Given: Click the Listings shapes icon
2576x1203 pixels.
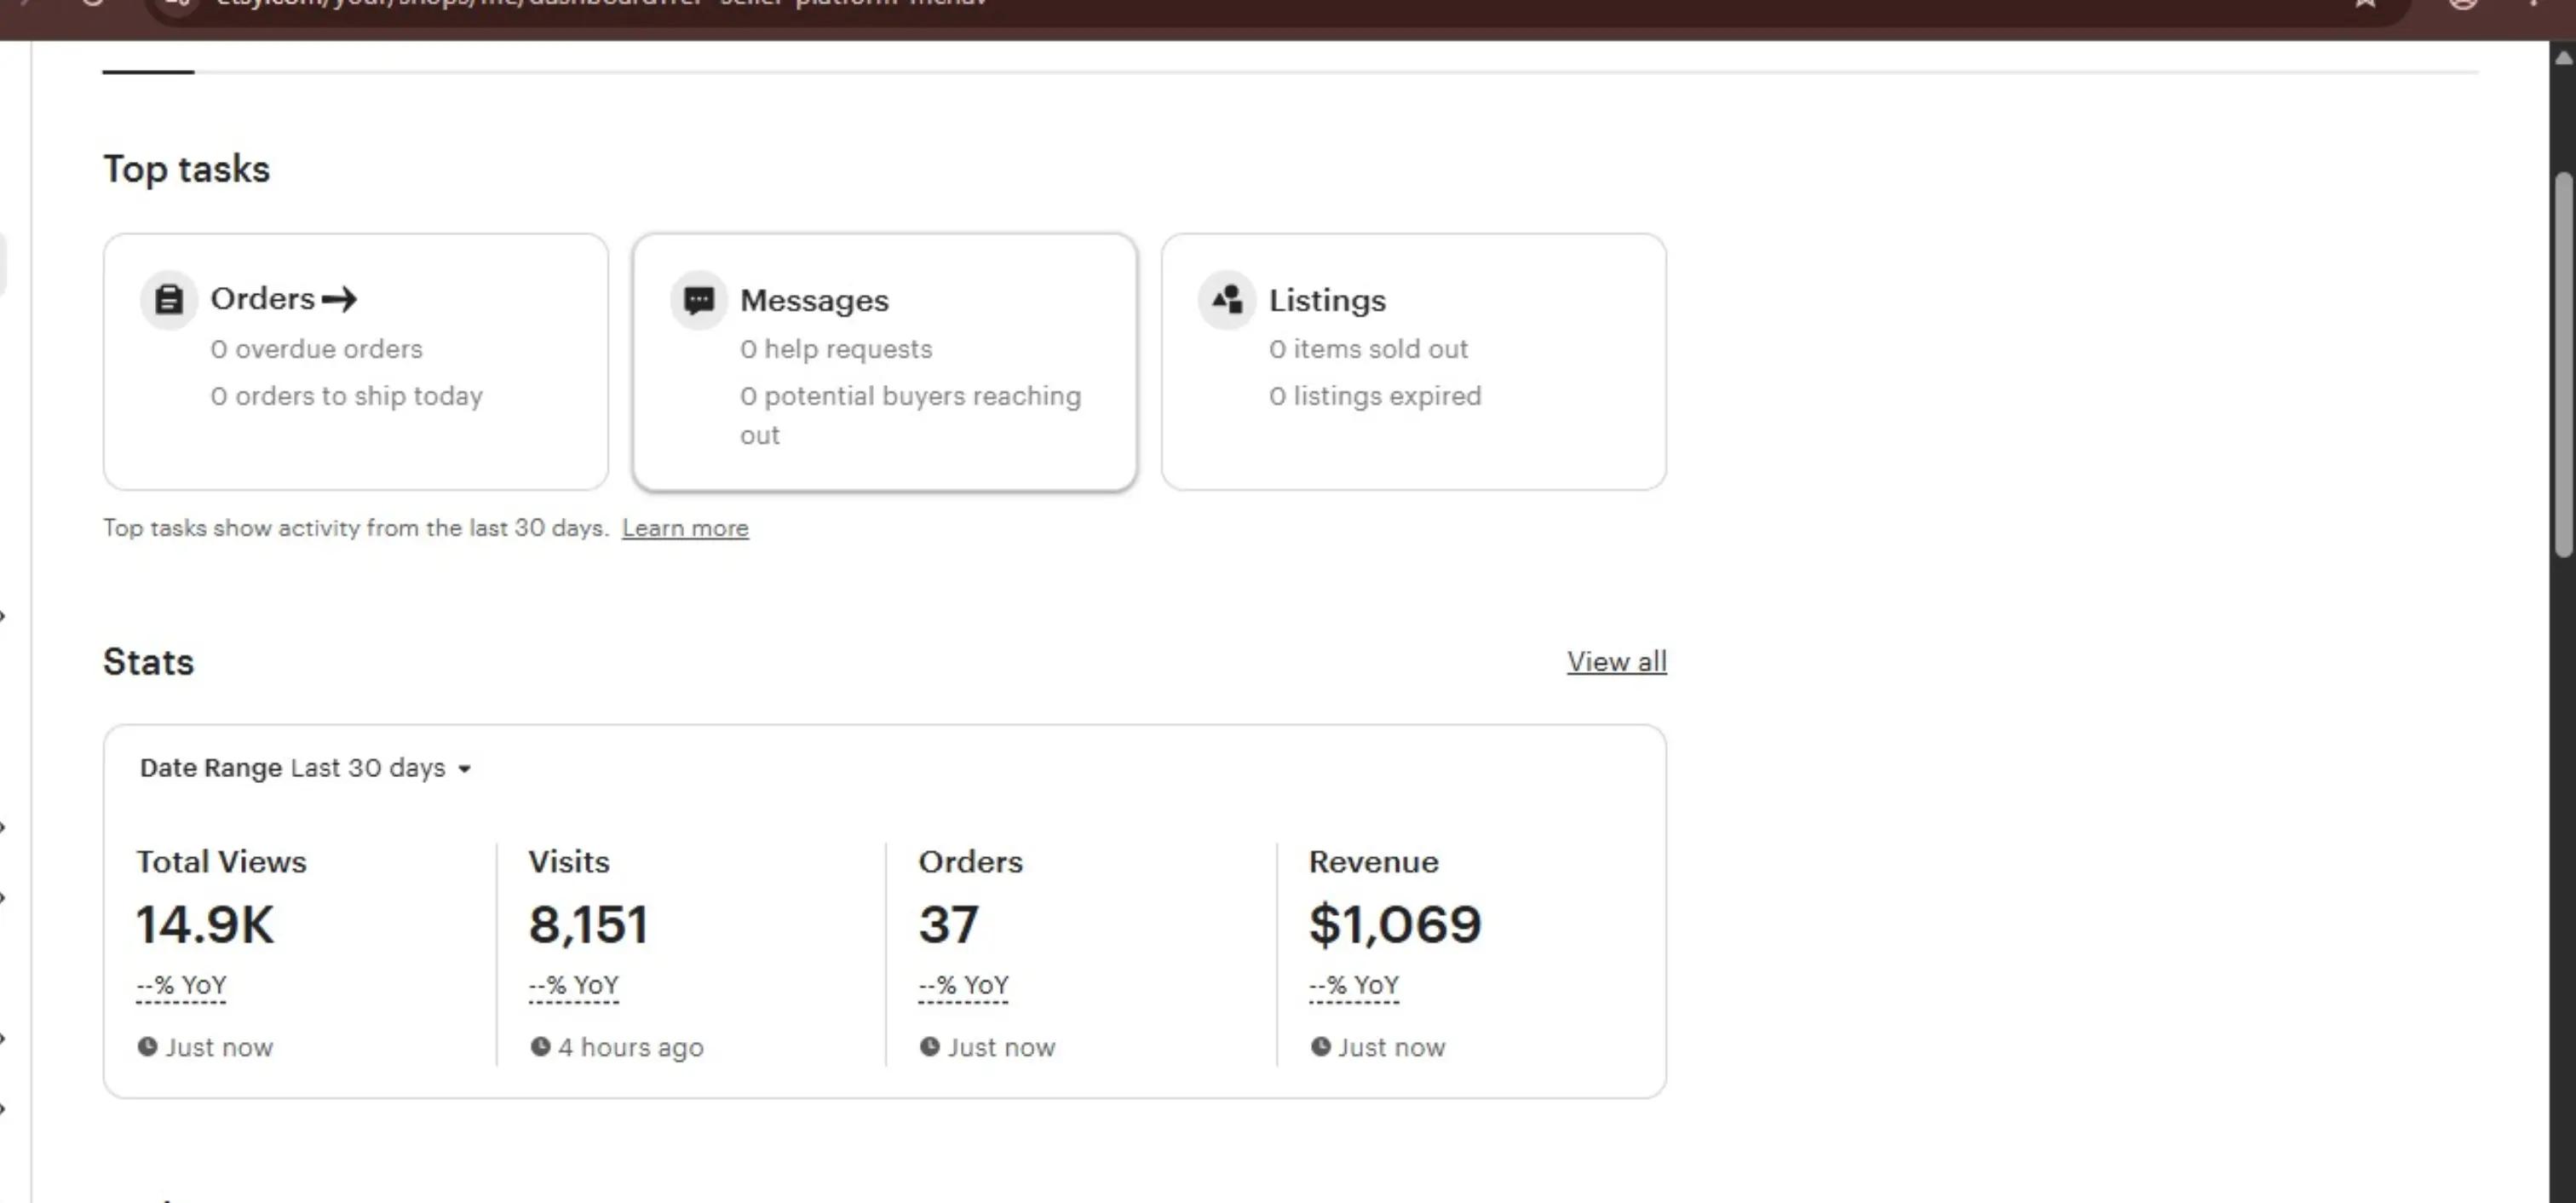Looking at the screenshot, I should [1227, 299].
